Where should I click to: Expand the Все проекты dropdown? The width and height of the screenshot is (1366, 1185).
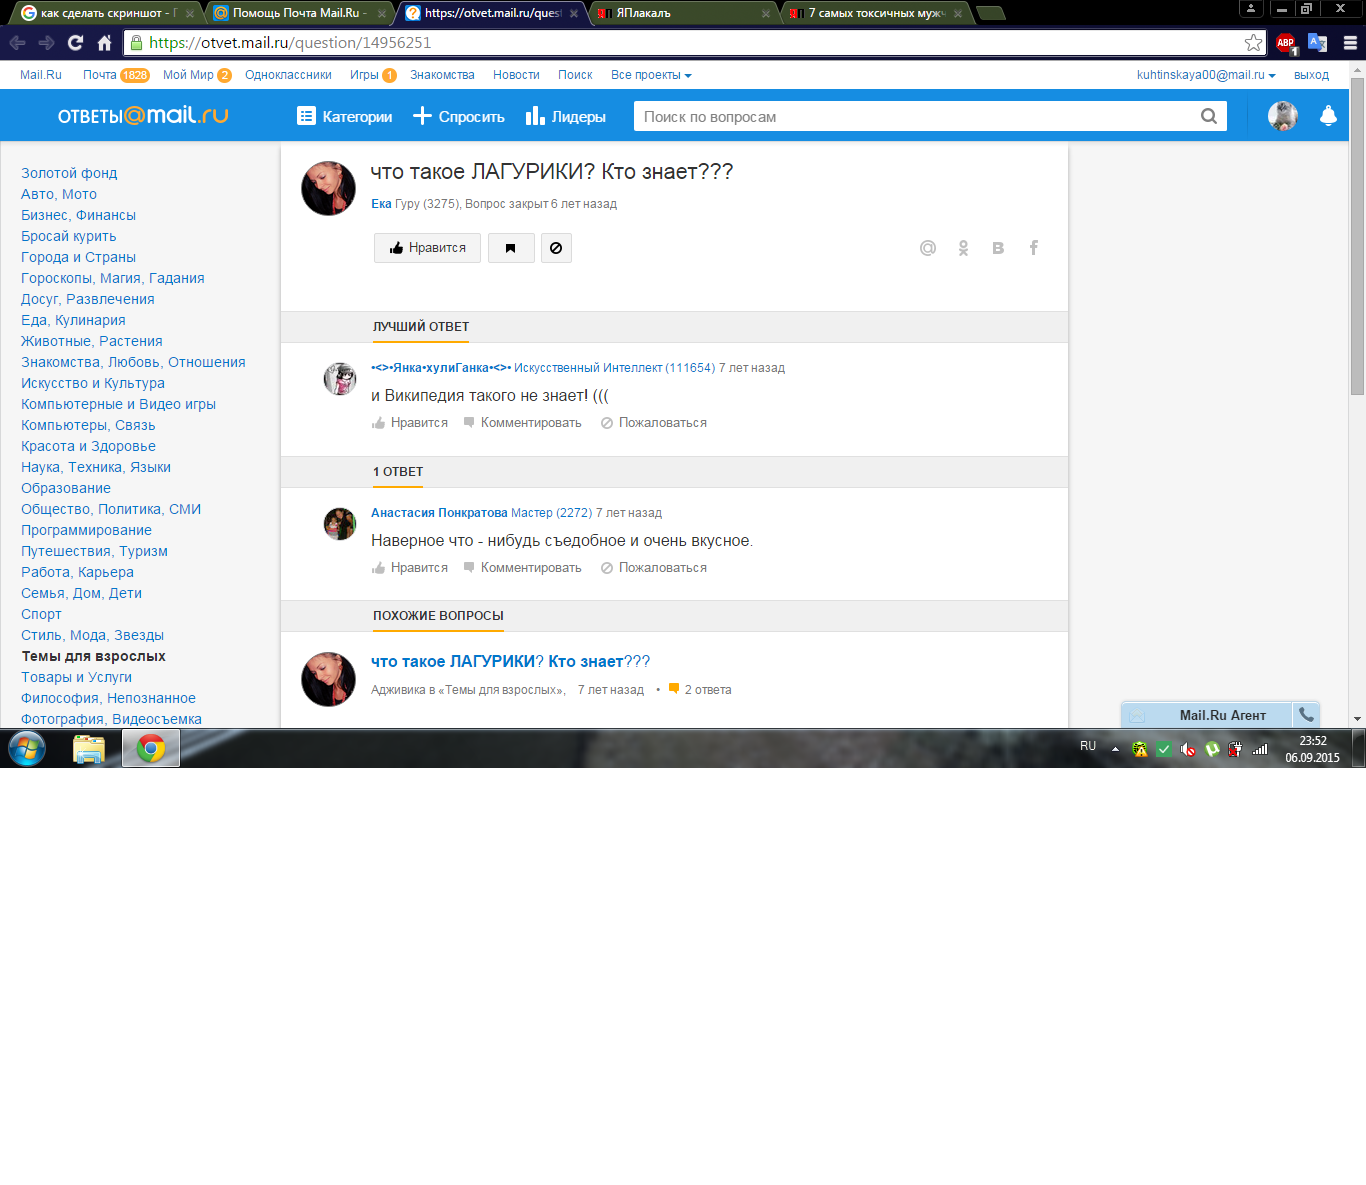[651, 75]
